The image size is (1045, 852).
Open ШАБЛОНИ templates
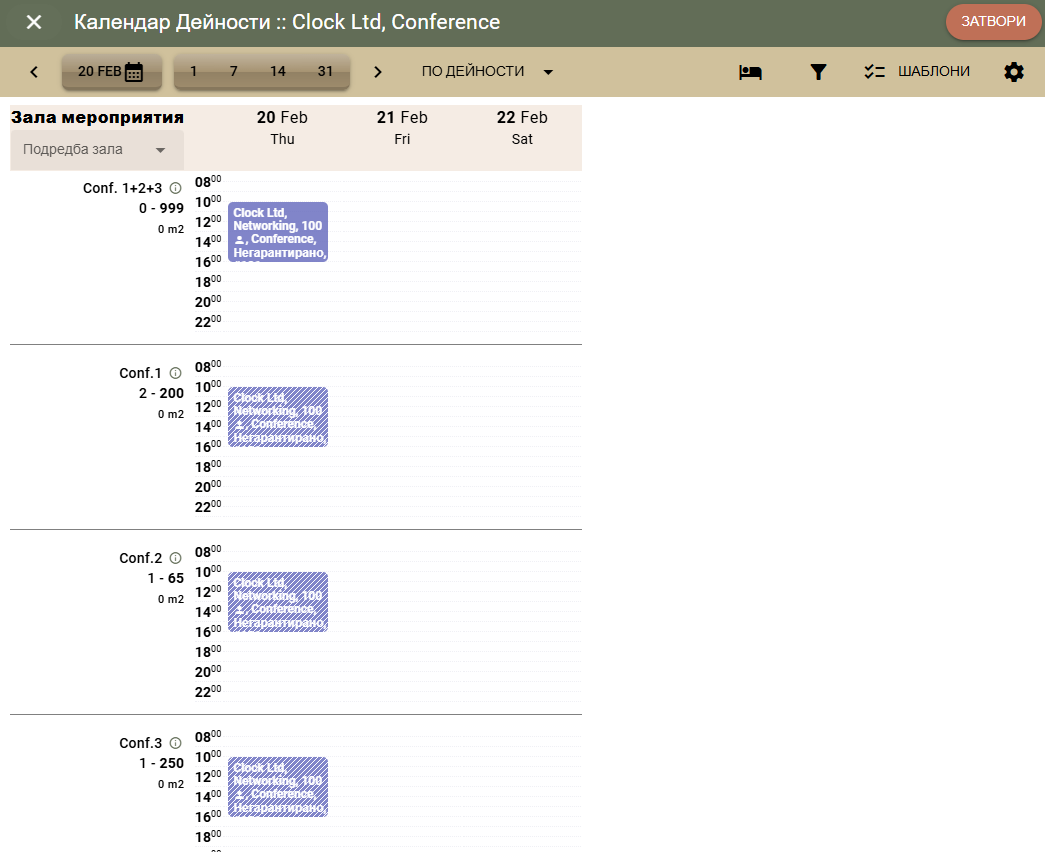pos(916,71)
